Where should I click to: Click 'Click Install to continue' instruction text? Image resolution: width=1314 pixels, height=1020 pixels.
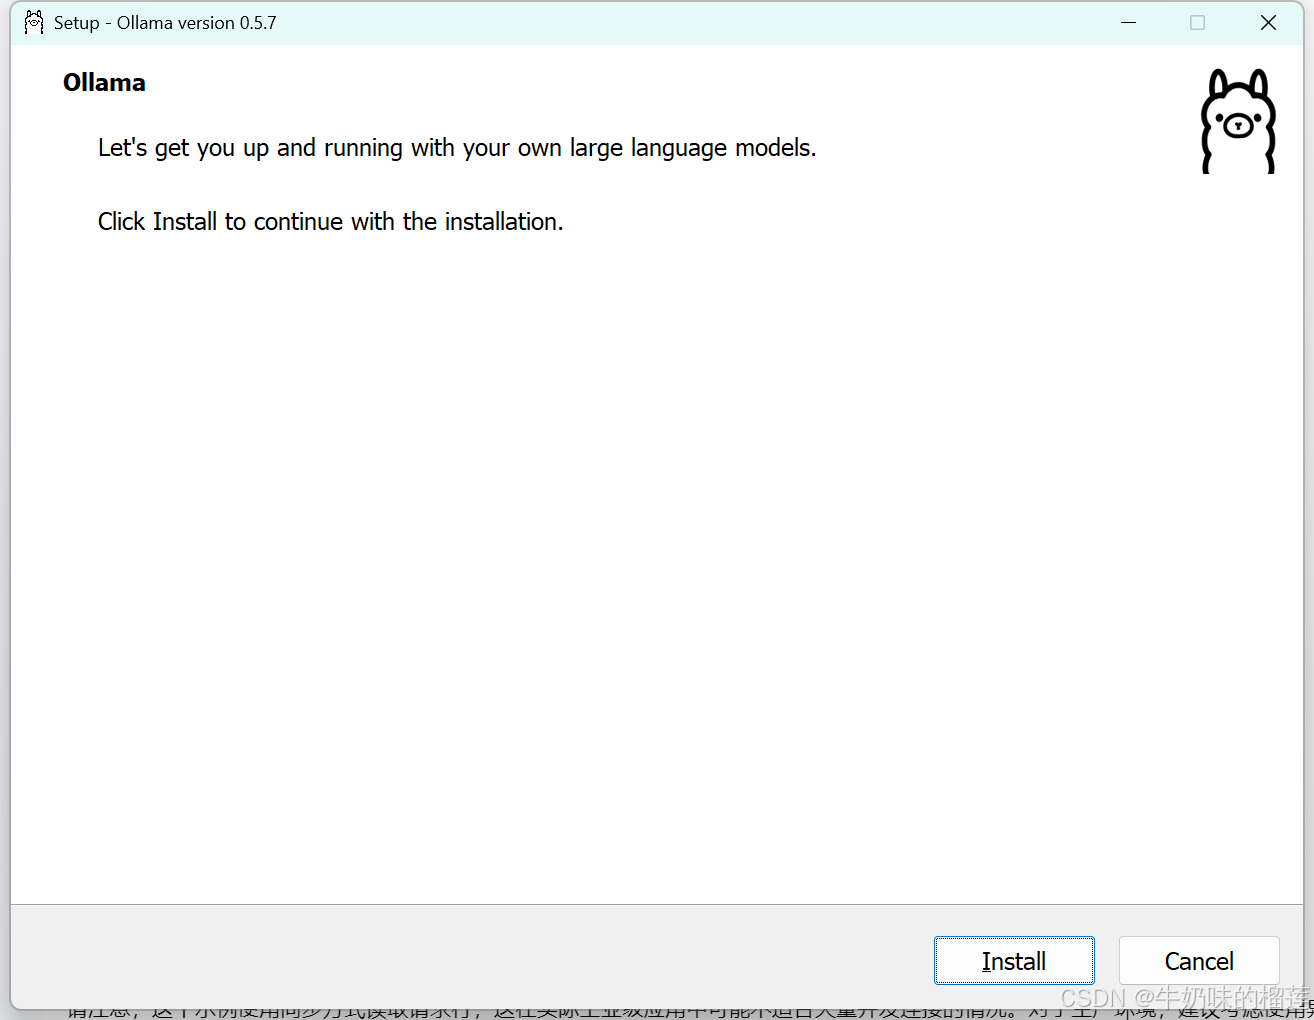tap(331, 222)
